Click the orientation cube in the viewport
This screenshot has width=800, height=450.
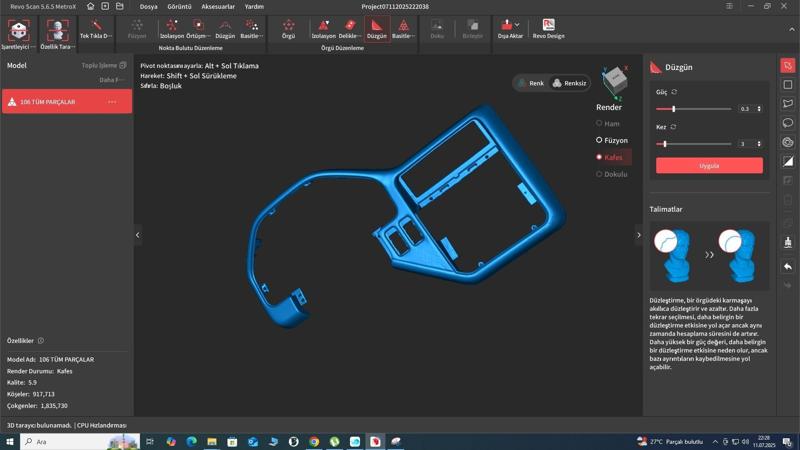point(614,81)
